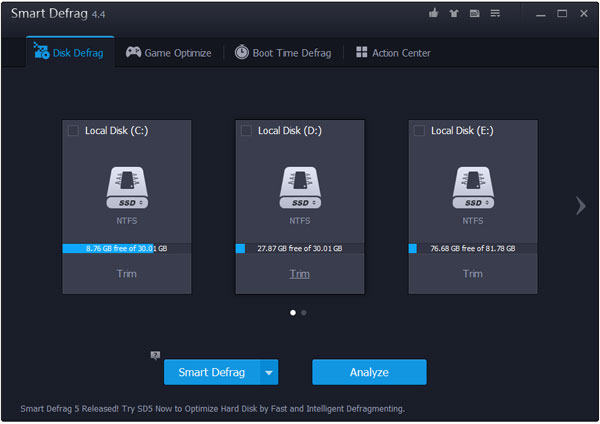The width and height of the screenshot is (600, 424).
Task: Click the help tooltip icon above Smart Defrag
Action: [156, 355]
